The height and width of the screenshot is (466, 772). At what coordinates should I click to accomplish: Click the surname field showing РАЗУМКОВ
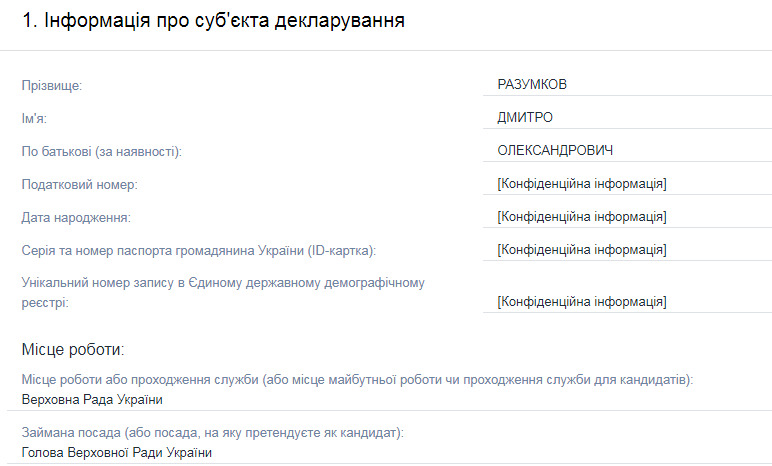tap(627, 85)
